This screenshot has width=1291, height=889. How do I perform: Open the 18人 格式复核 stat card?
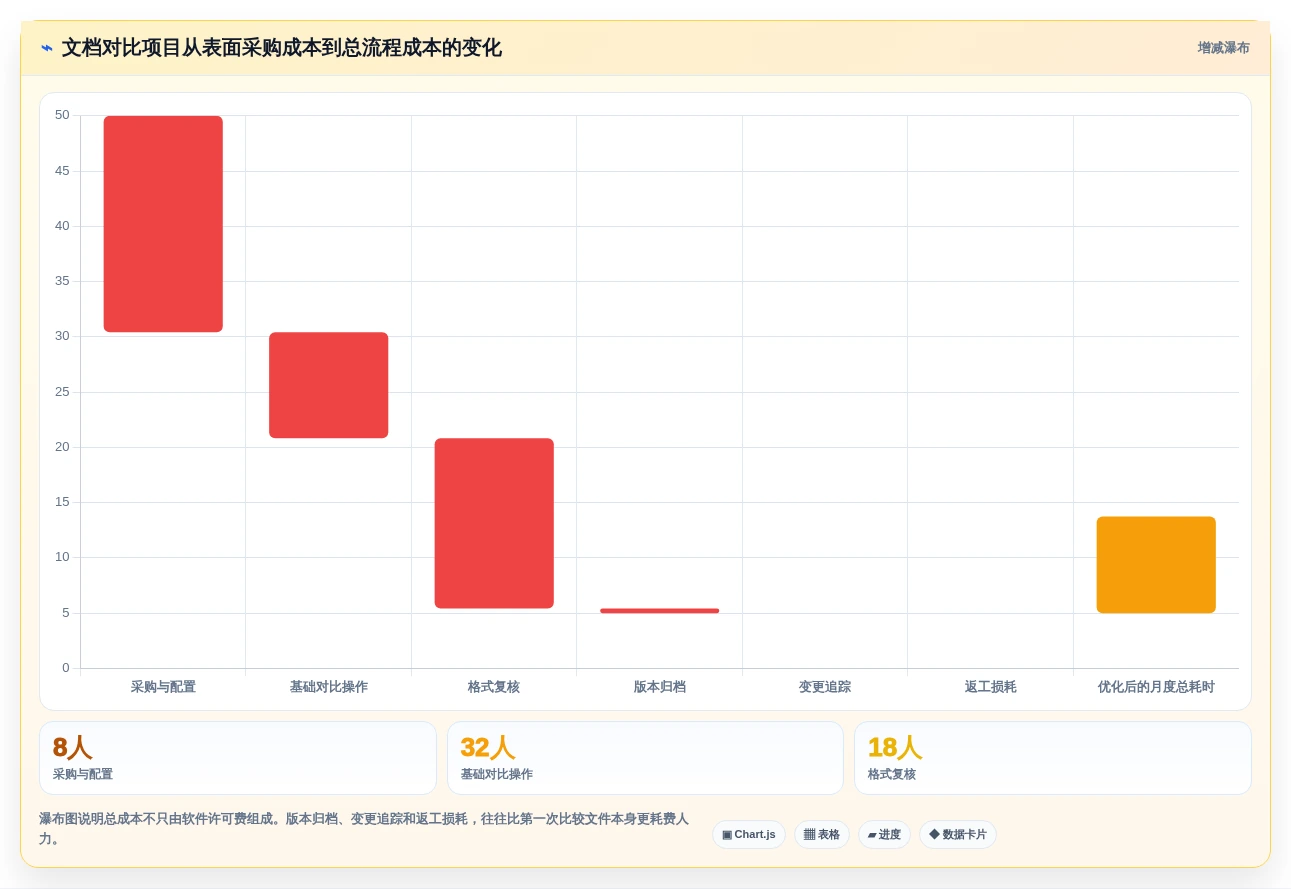[1052, 758]
